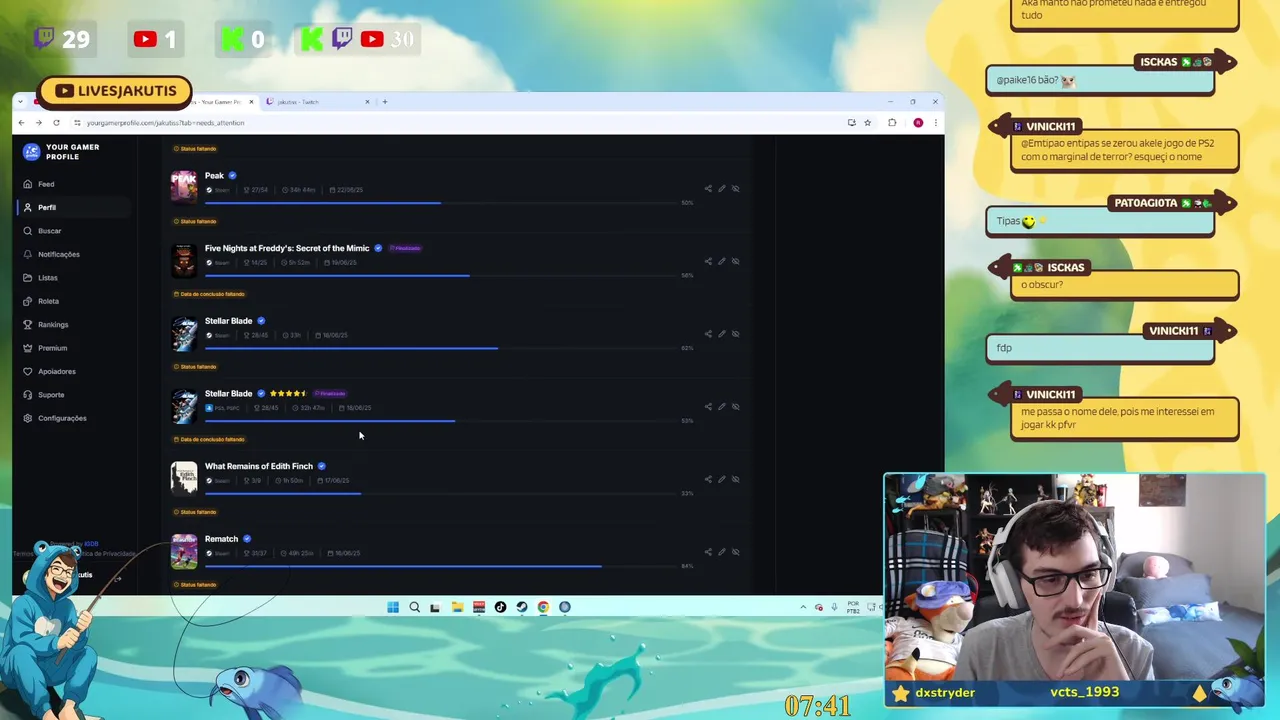Viewport: 1280px width, 720px height.
Task: Open Apoiadores page in sidebar
Action: [x=56, y=371]
